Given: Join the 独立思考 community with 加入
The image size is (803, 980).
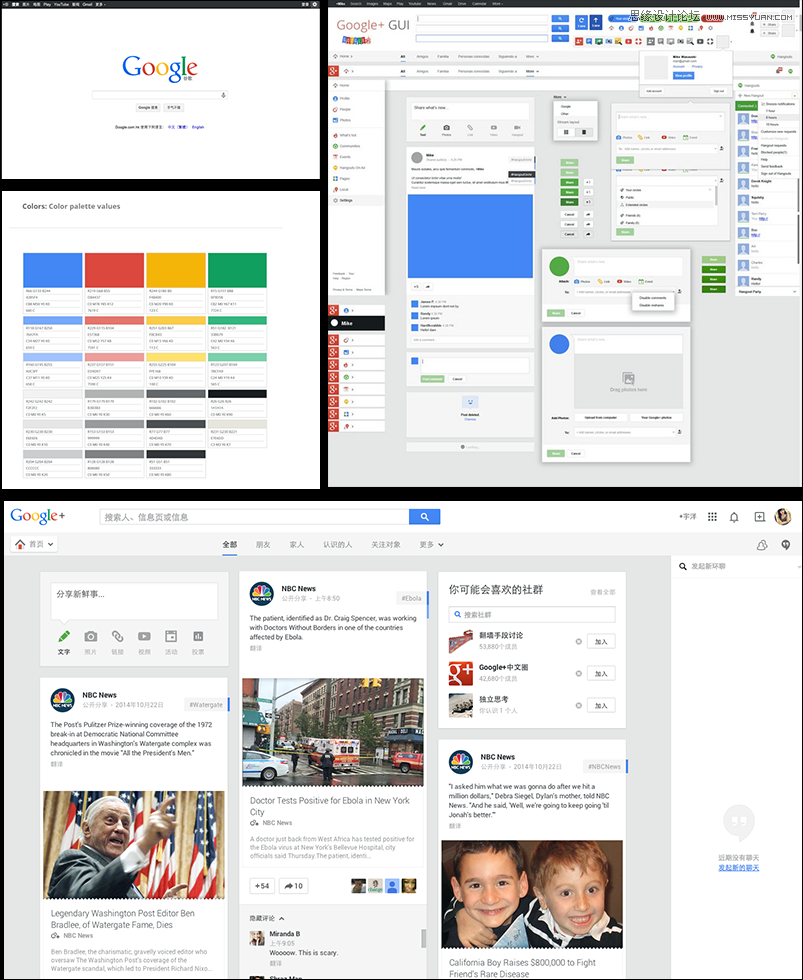Looking at the screenshot, I should tap(601, 705).
